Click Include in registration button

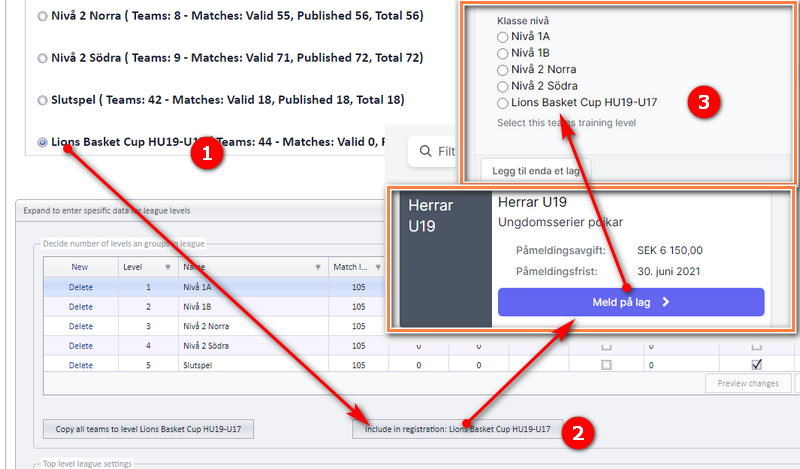coord(458,429)
